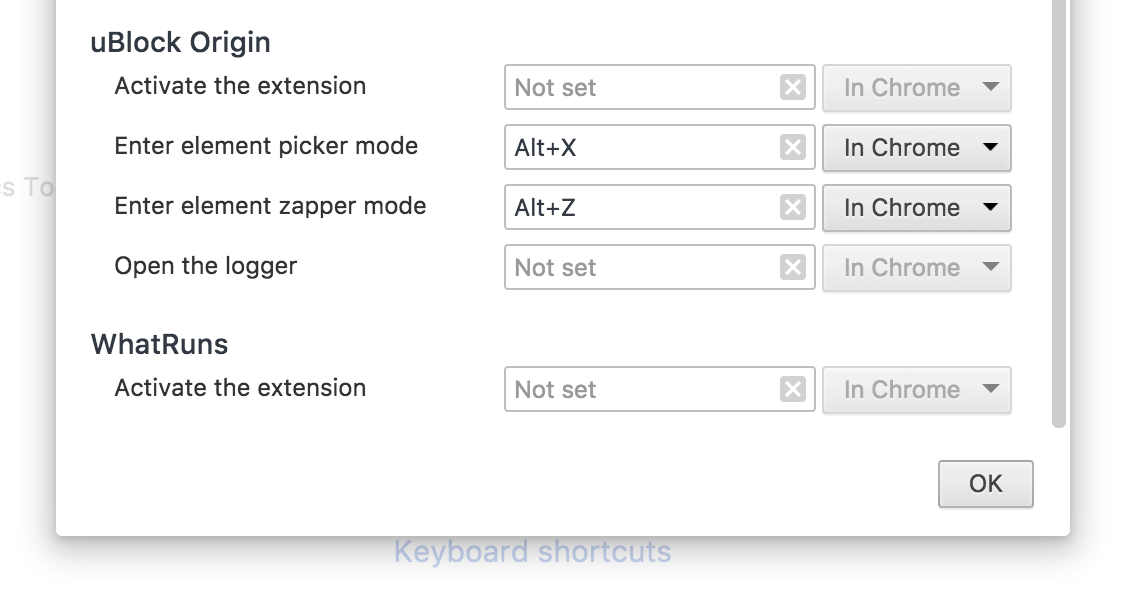
Task: Click the uBlock Origin section heading
Action: coord(180,42)
